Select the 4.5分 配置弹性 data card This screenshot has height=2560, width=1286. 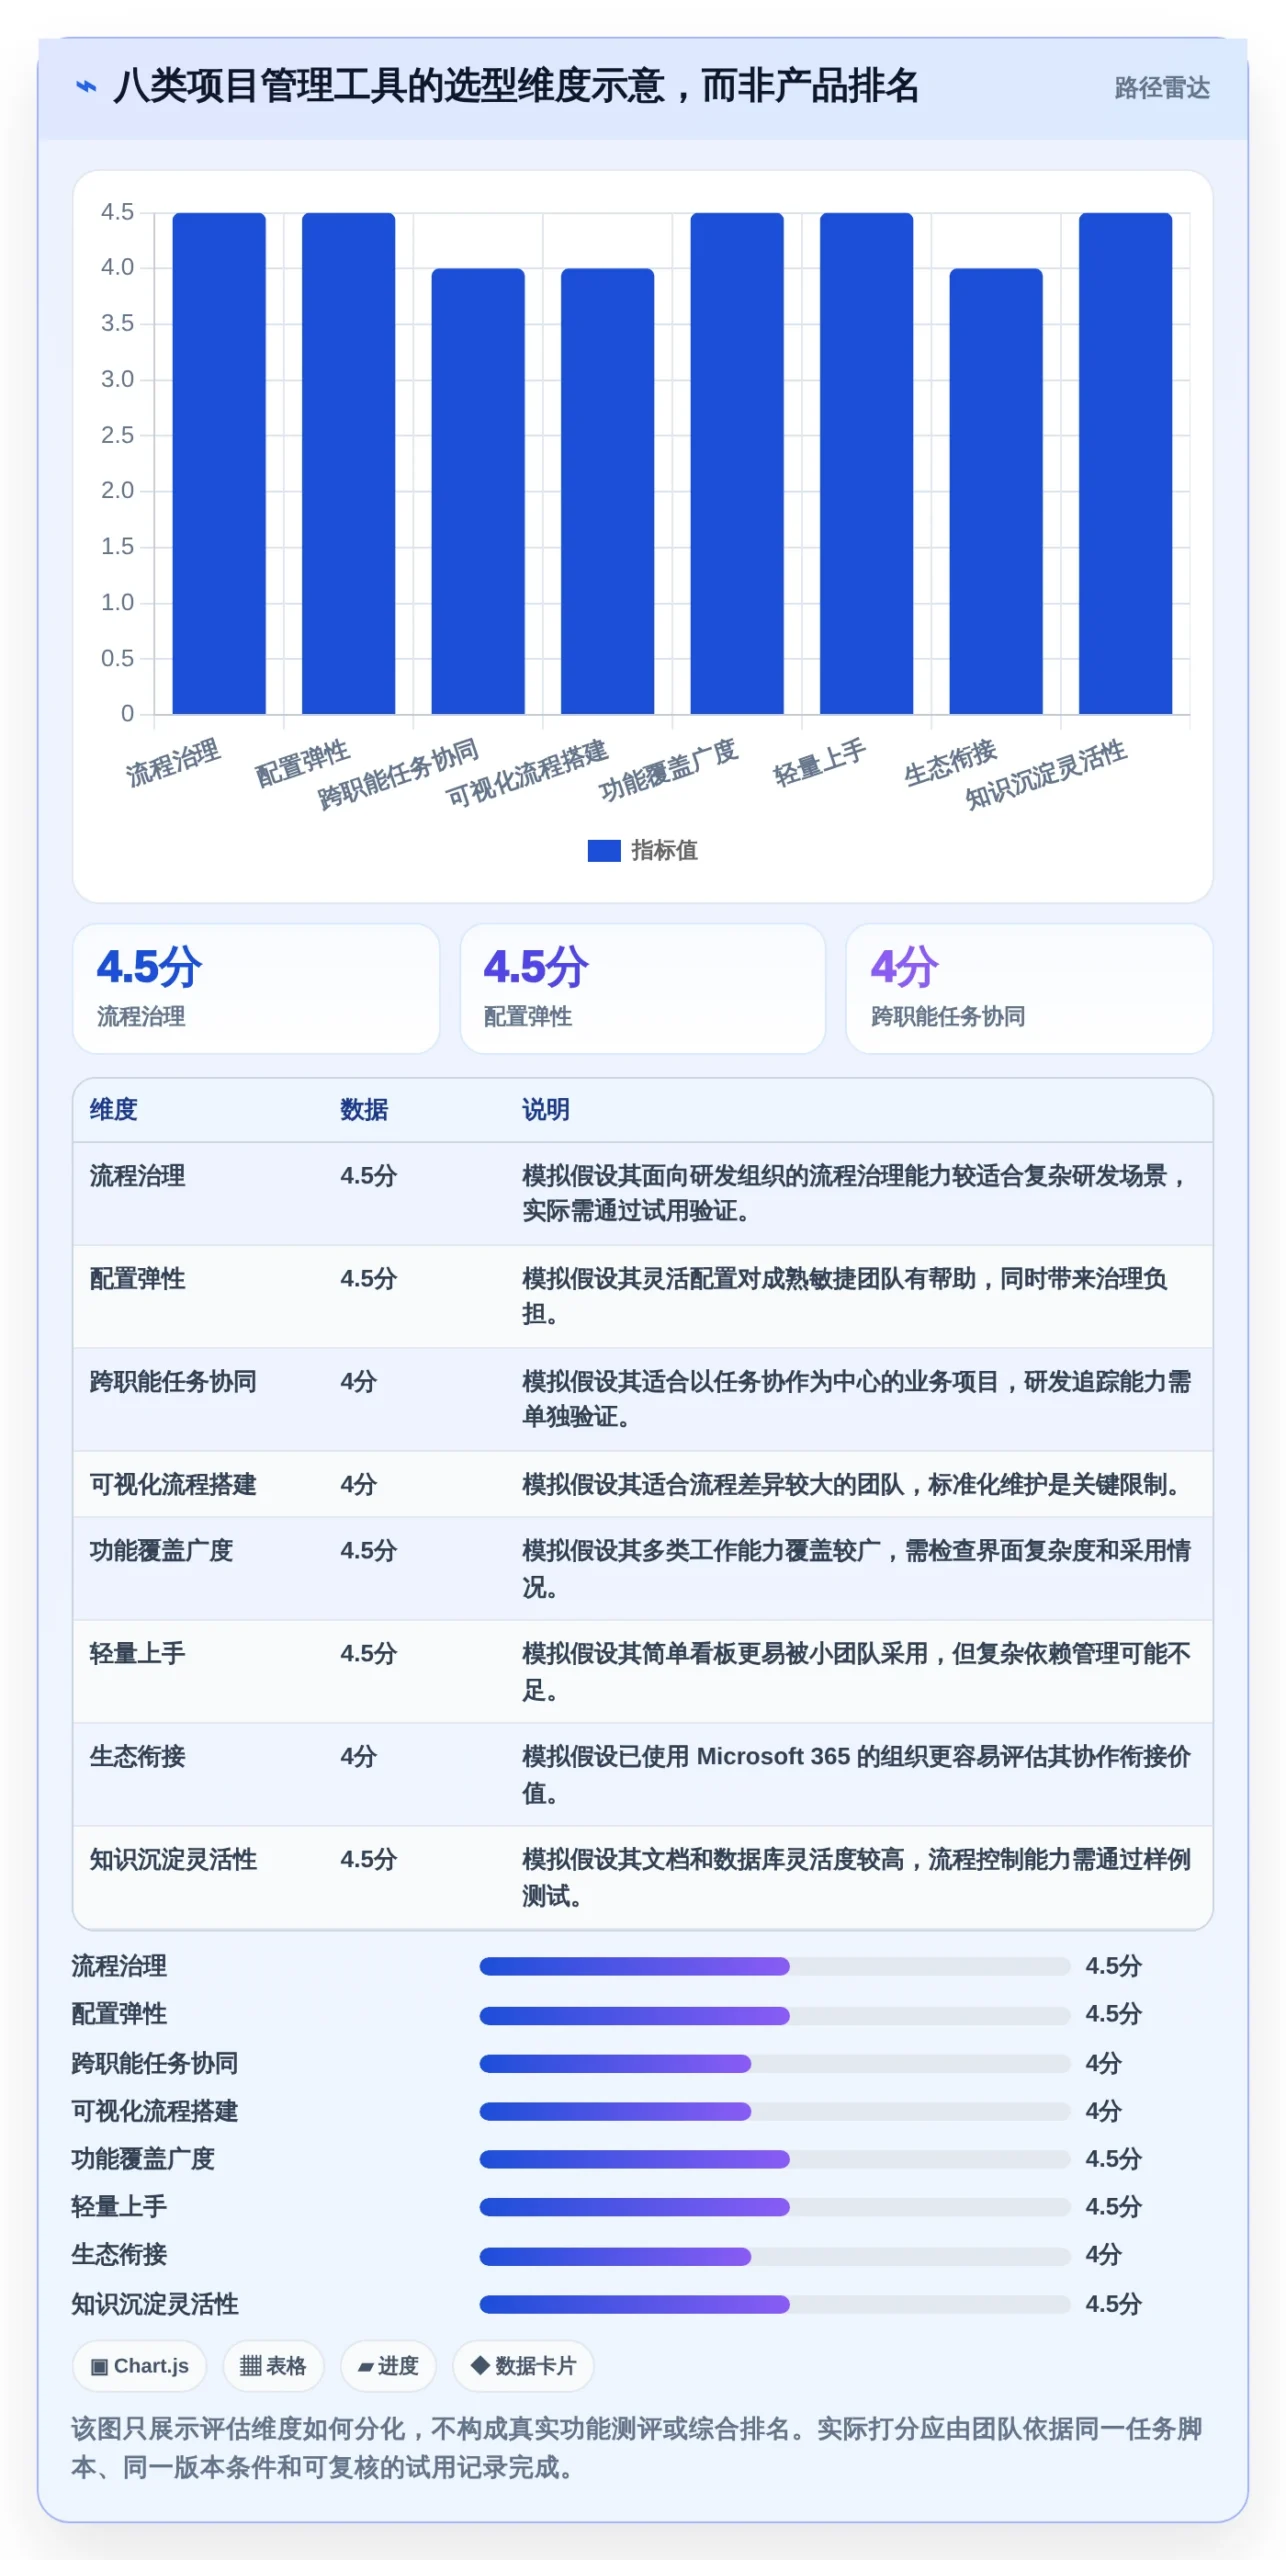pyautogui.click(x=643, y=988)
